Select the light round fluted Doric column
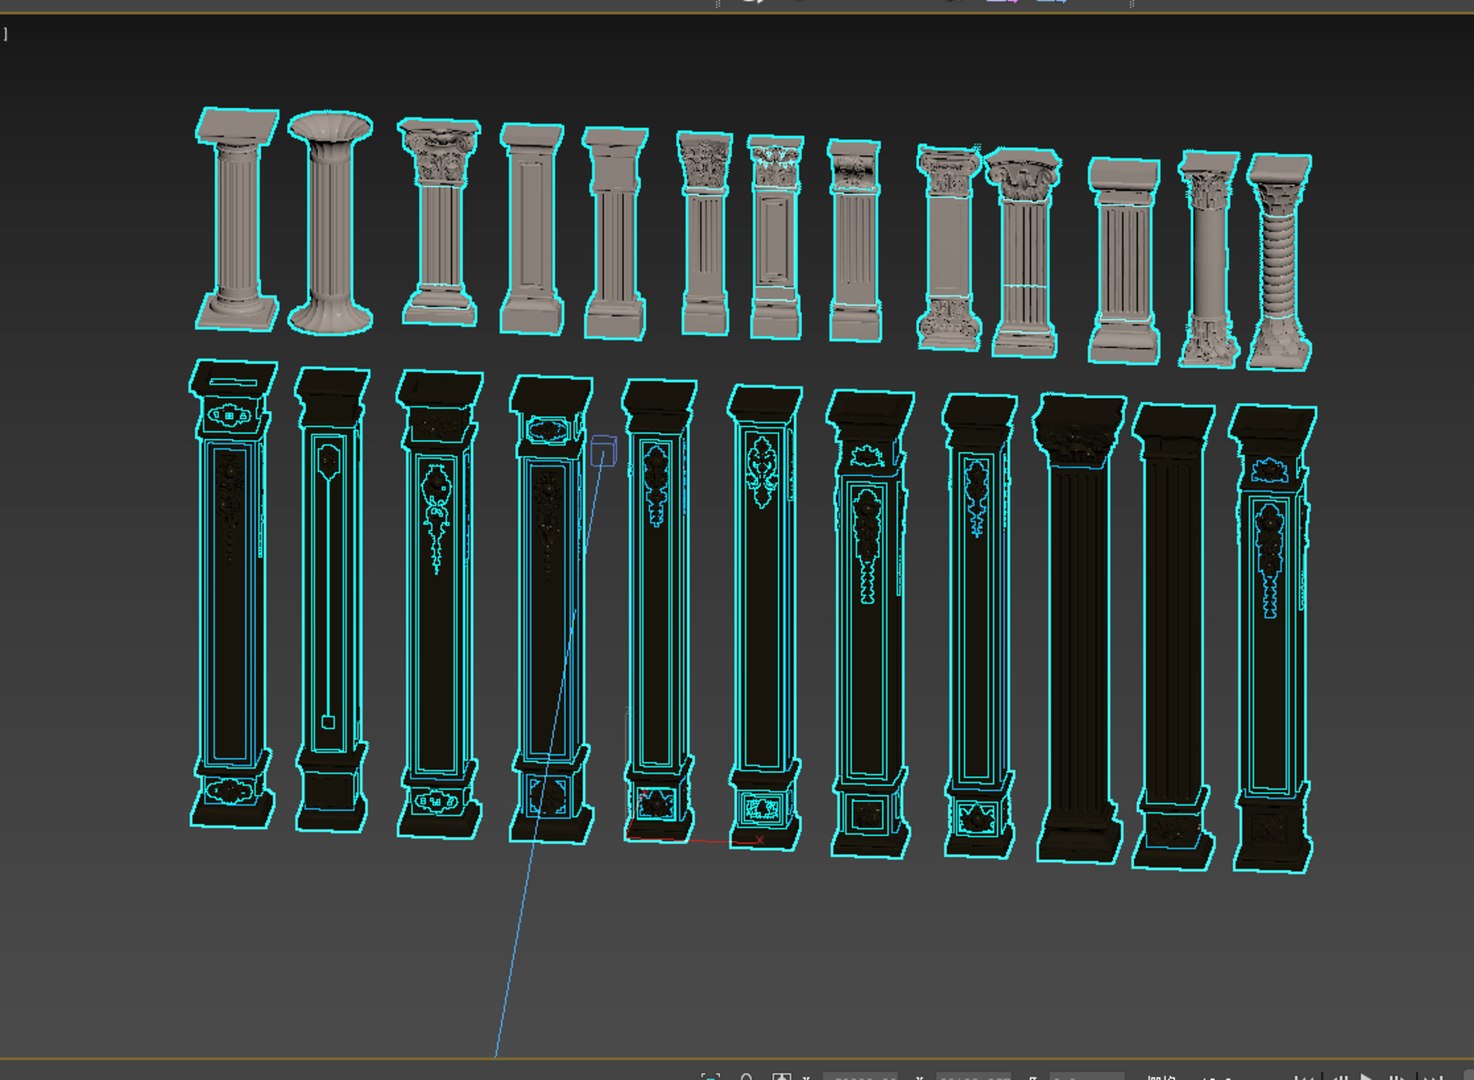The width and height of the screenshot is (1474, 1080). (x=237, y=219)
